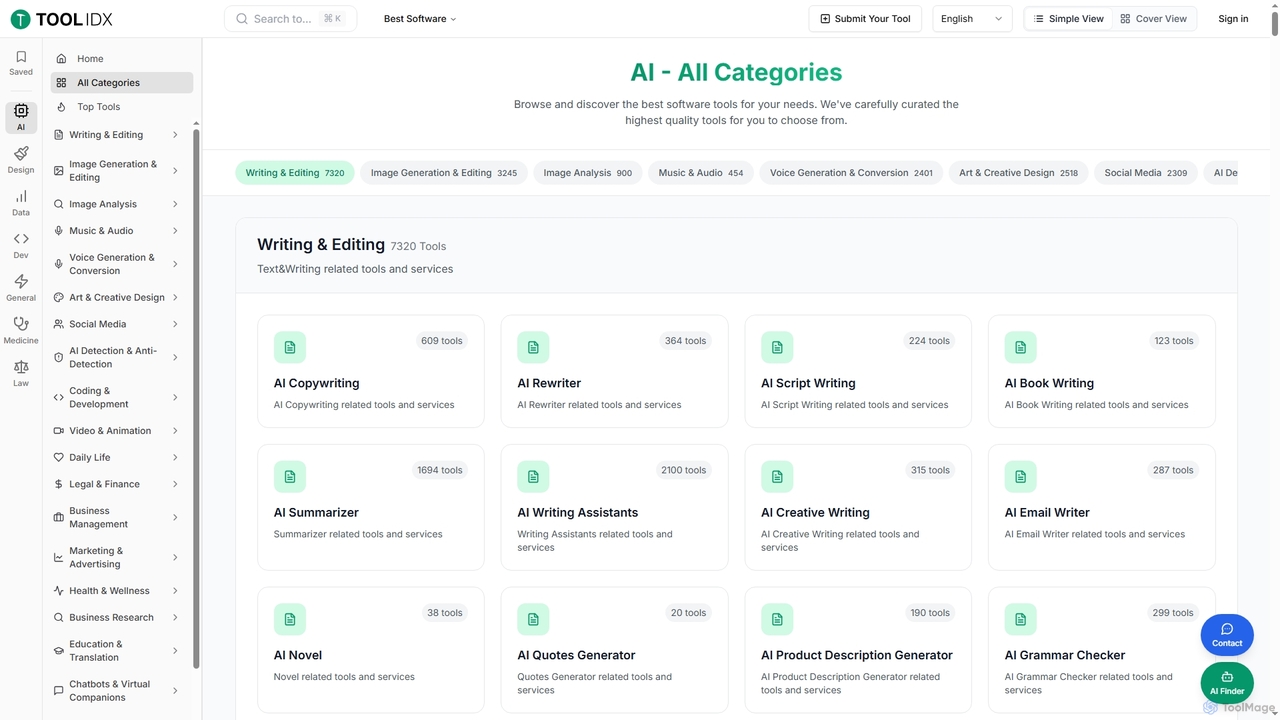Click the Sign in link

1233,19
